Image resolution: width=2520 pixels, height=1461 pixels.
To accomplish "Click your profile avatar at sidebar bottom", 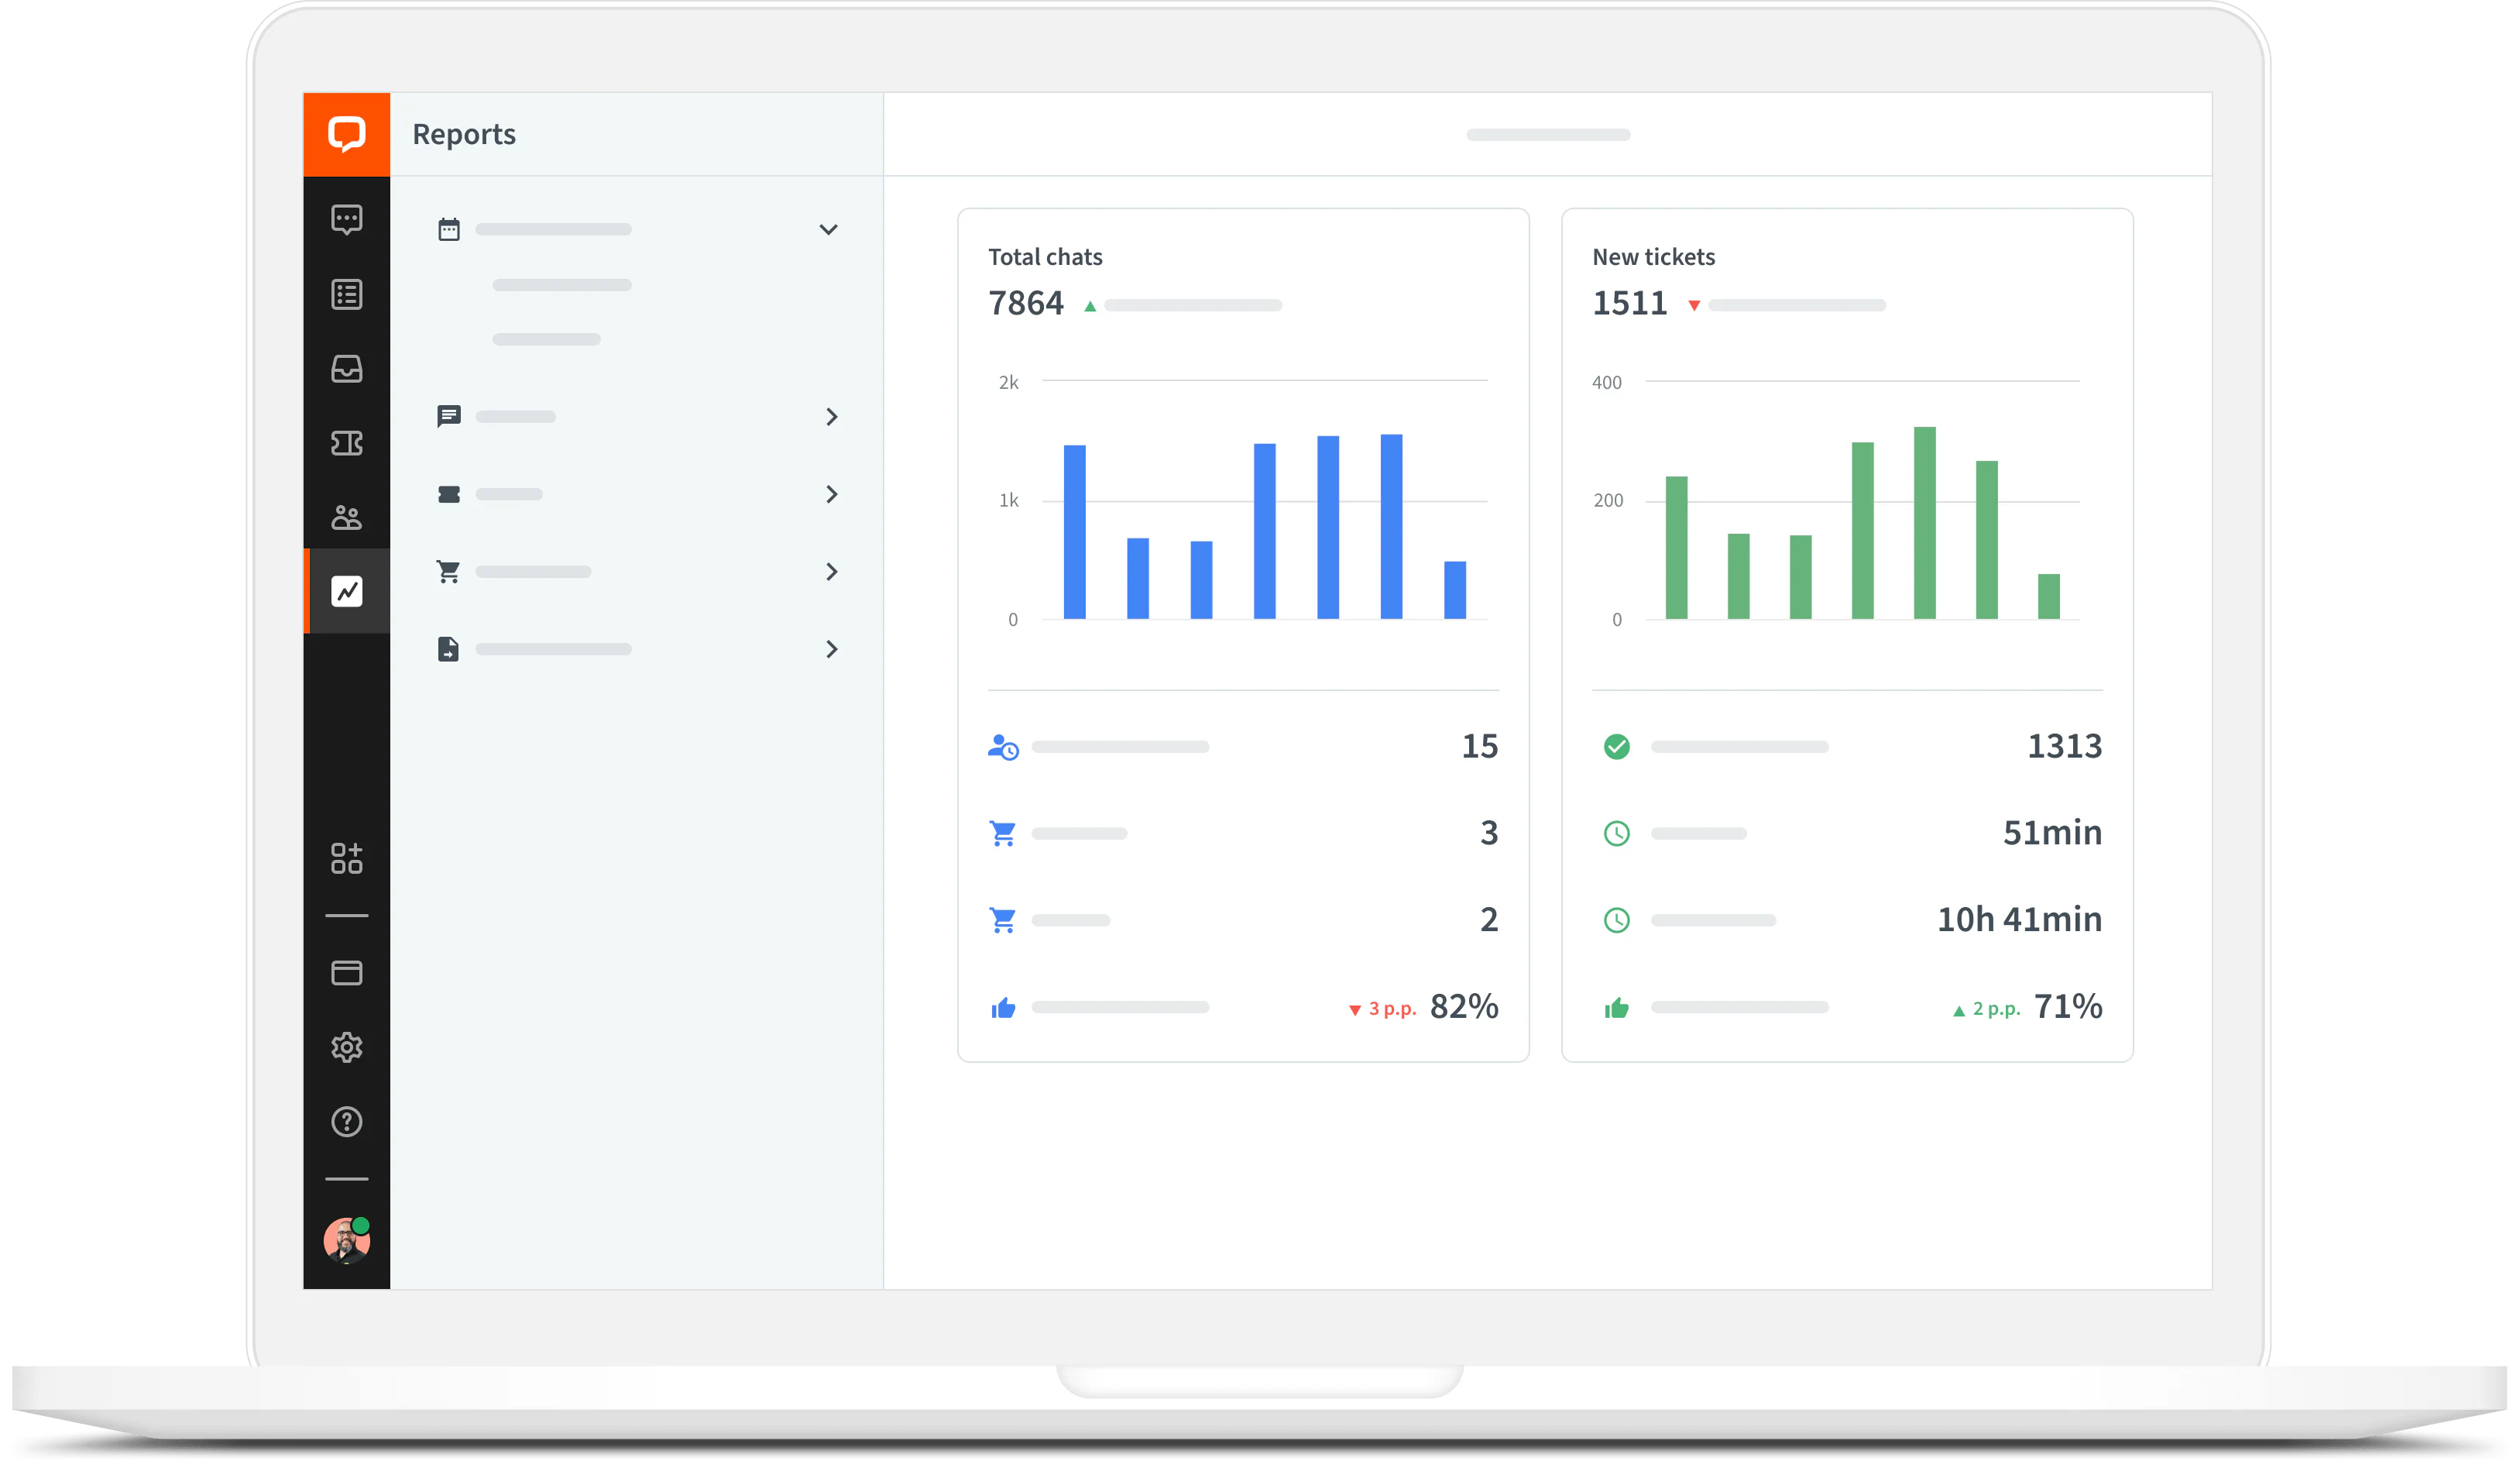I will [346, 1240].
